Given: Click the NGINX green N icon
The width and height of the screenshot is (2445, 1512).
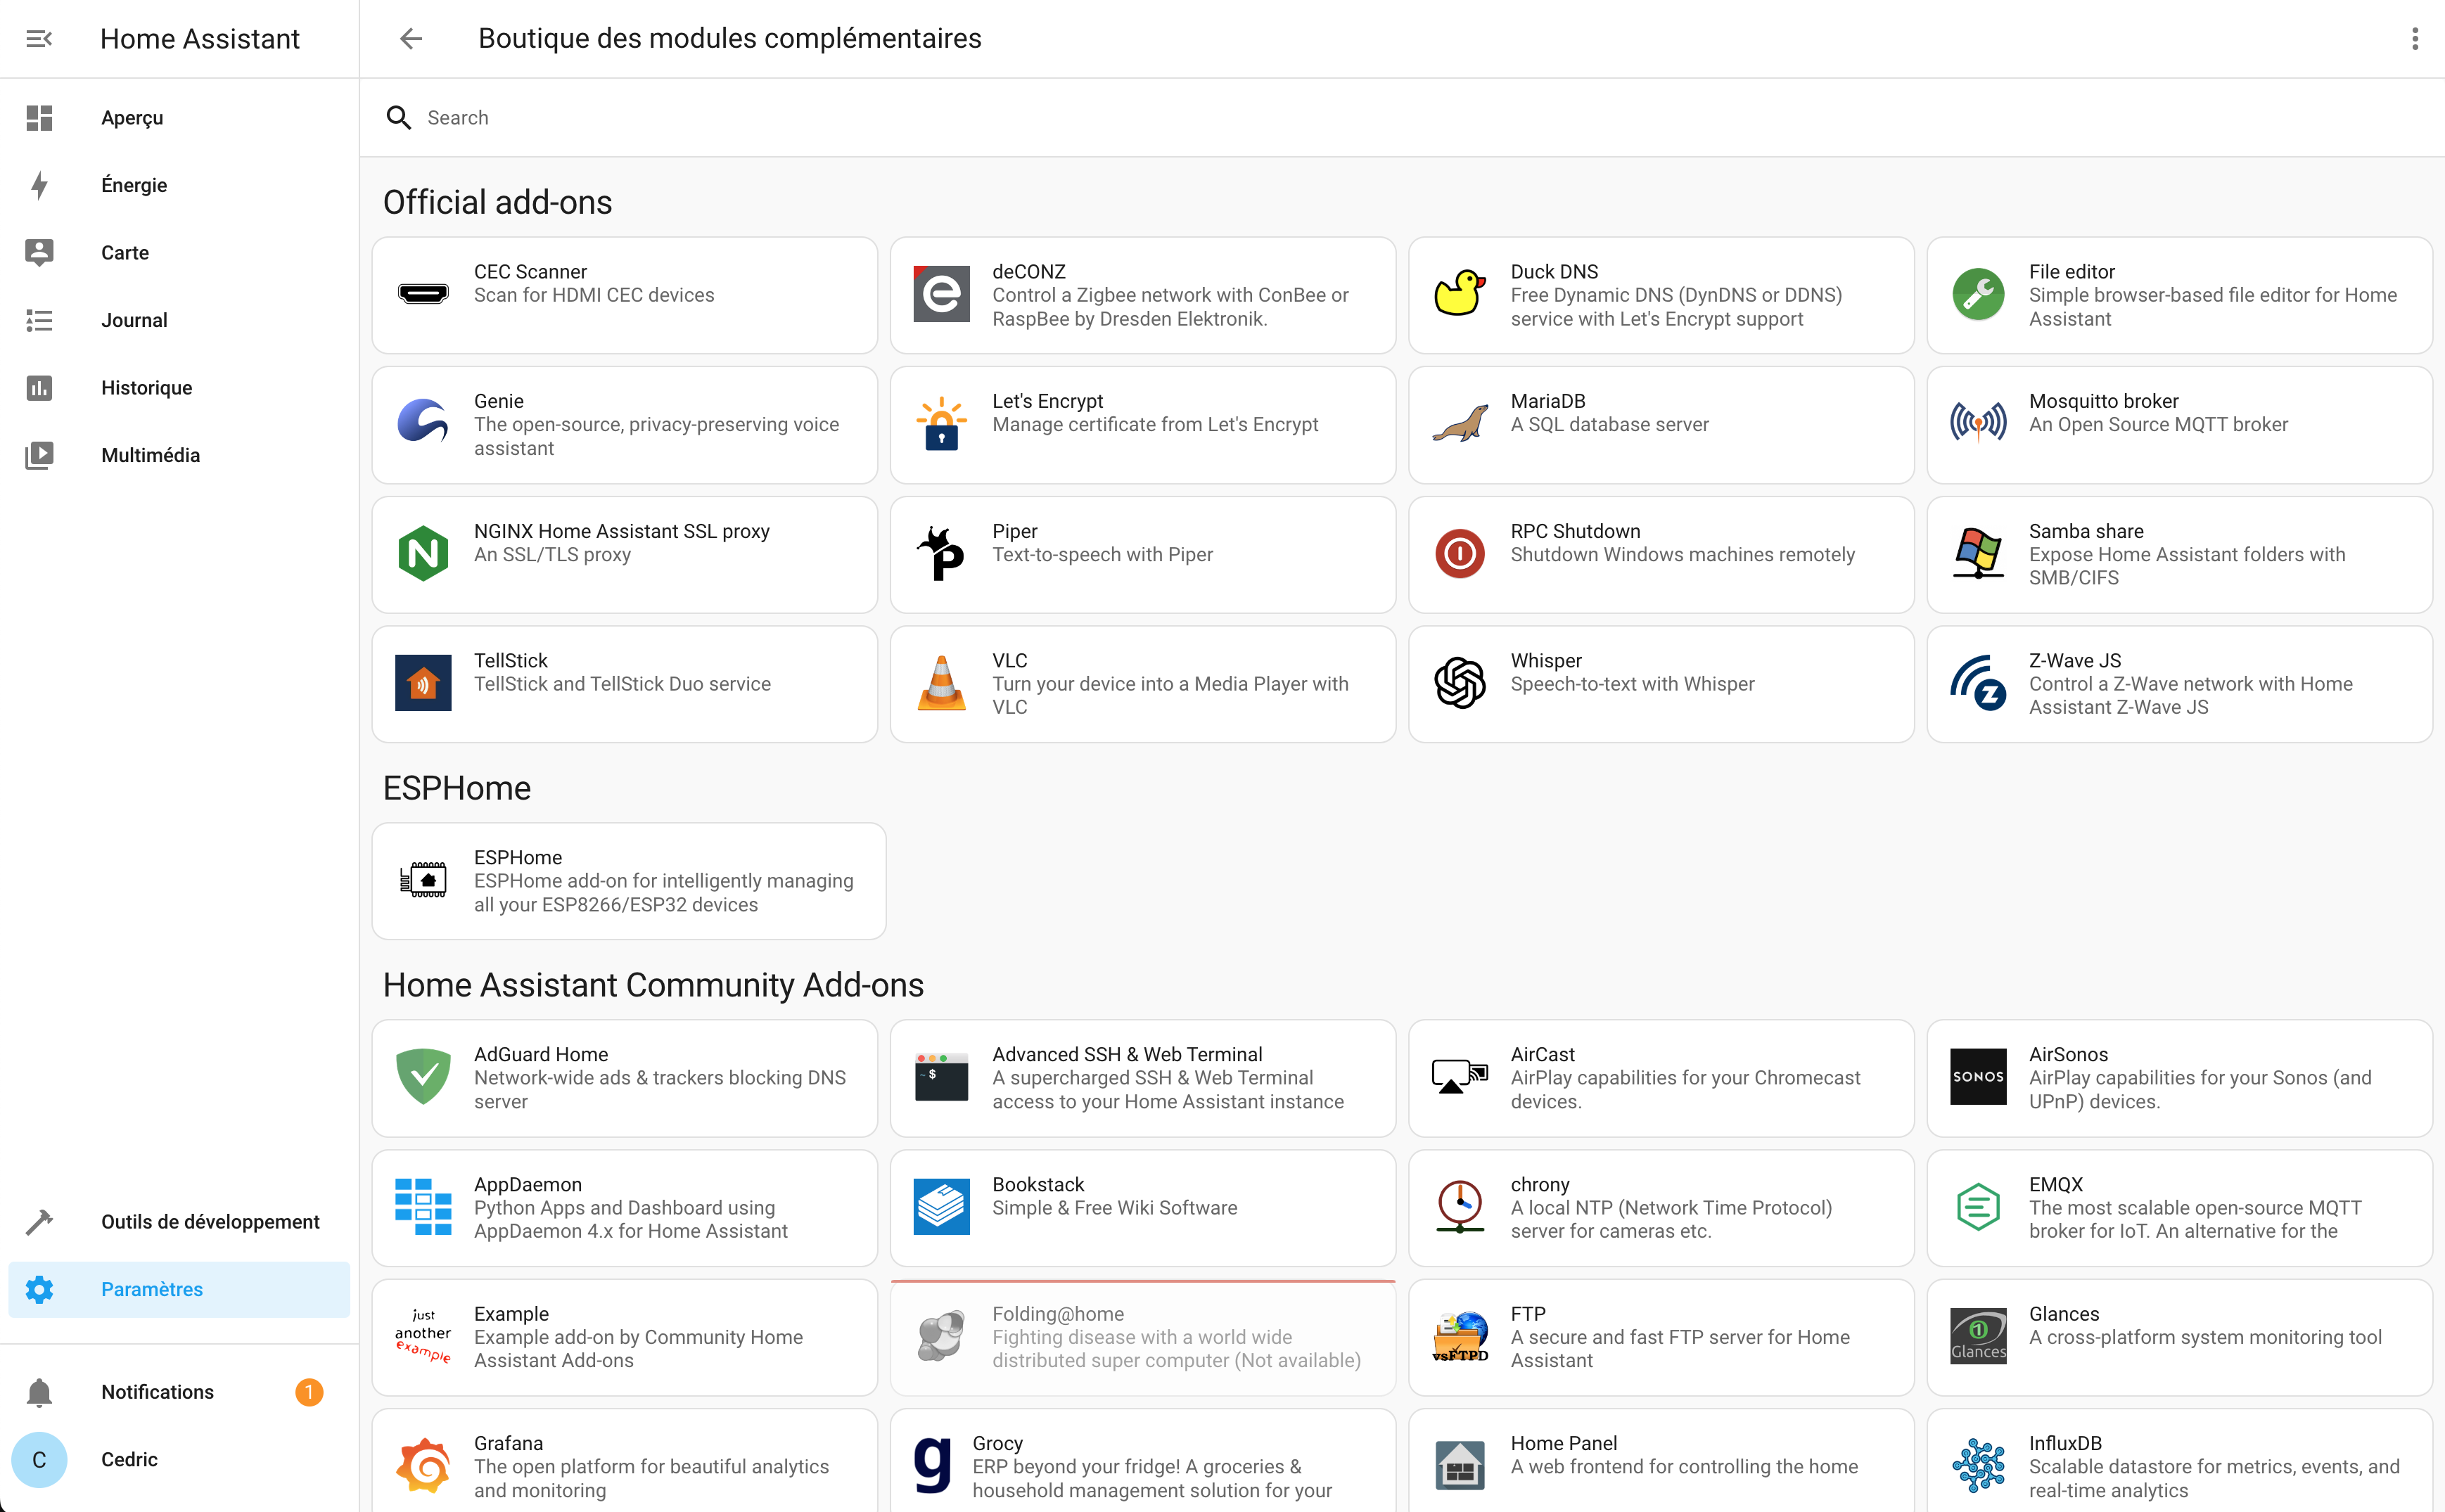Looking at the screenshot, I should tap(423, 553).
